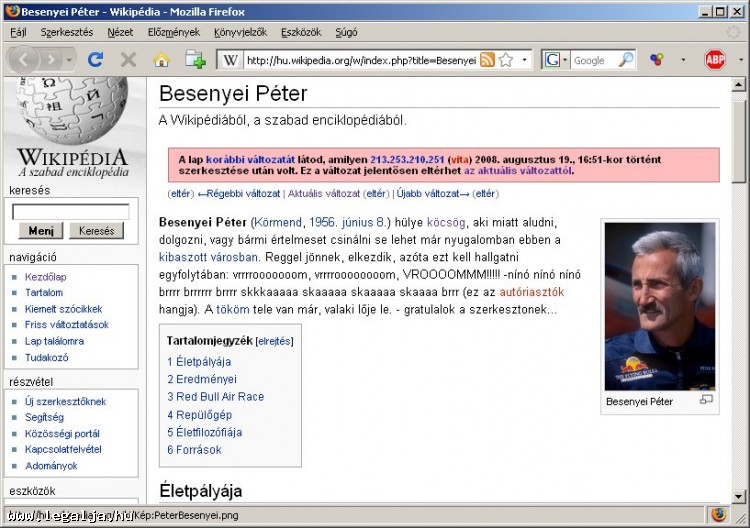Click the Adblock Plus ABP icon

click(714, 60)
